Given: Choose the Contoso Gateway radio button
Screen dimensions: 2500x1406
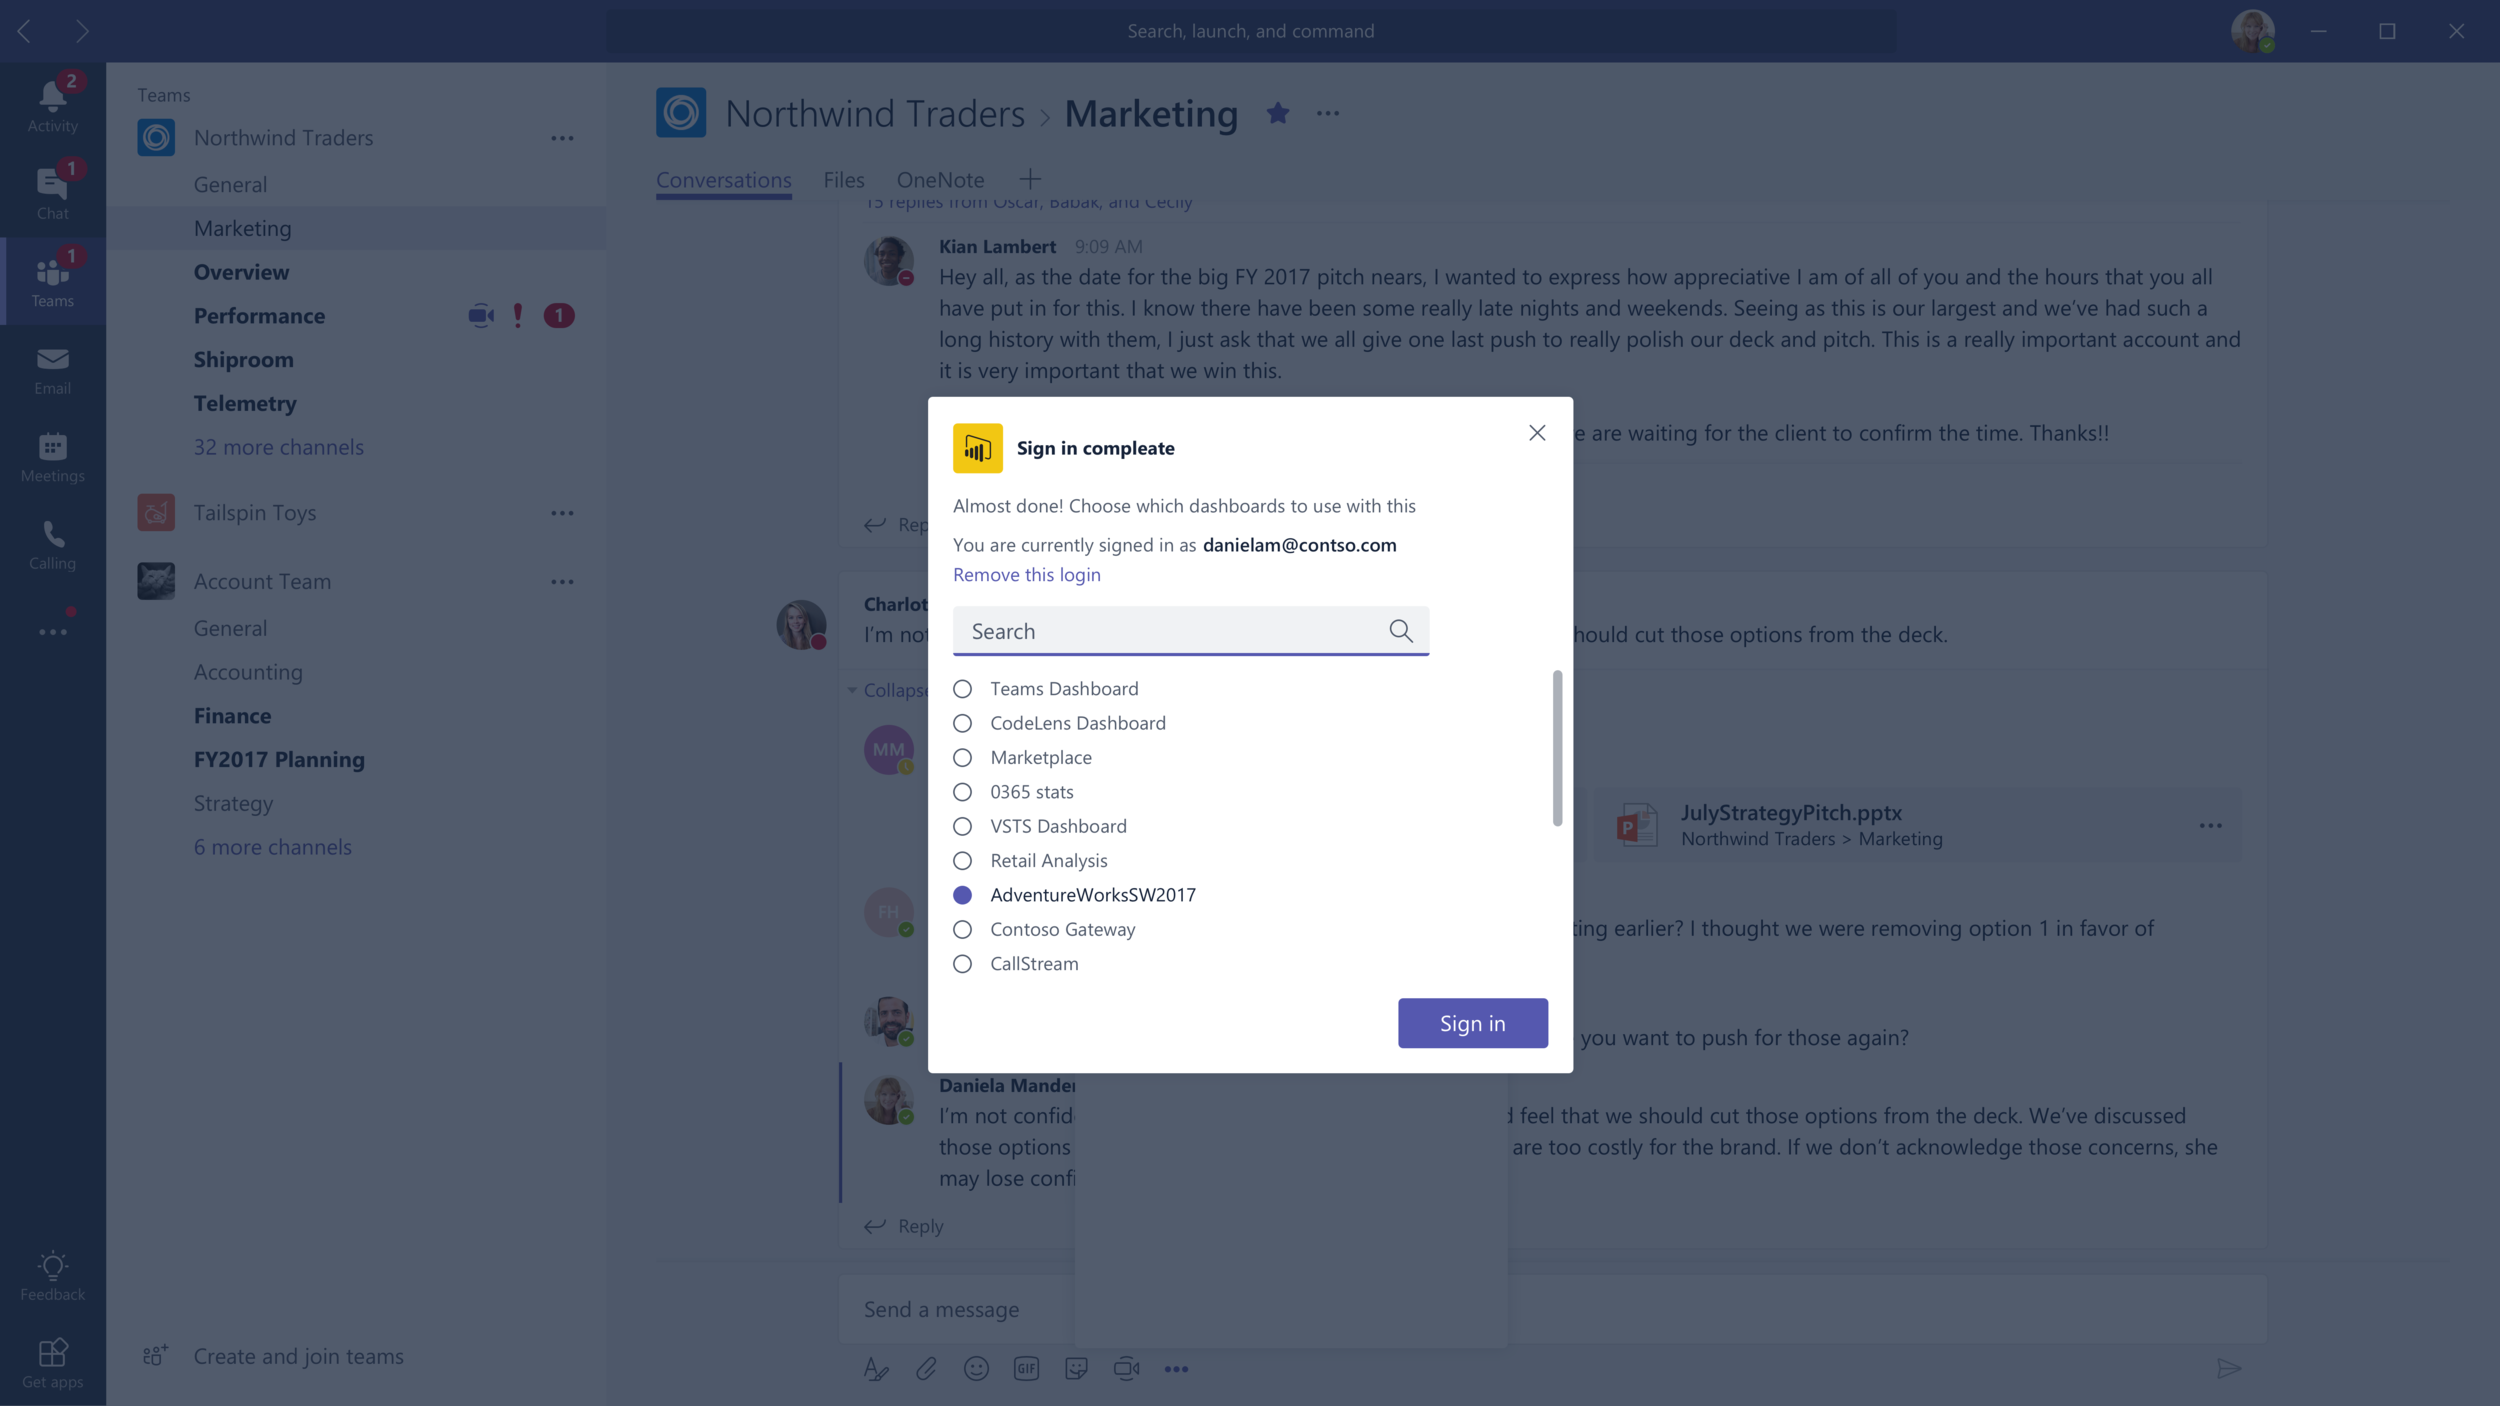Looking at the screenshot, I should pyautogui.click(x=962, y=930).
